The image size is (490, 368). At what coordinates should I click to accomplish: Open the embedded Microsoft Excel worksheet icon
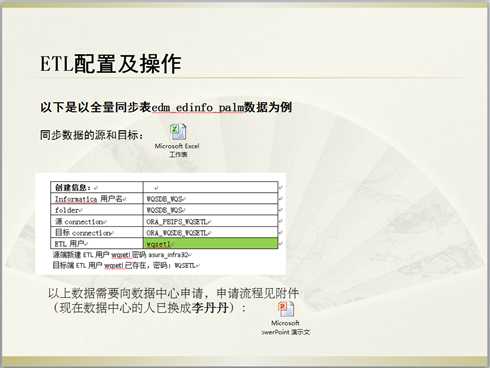tap(178, 132)
